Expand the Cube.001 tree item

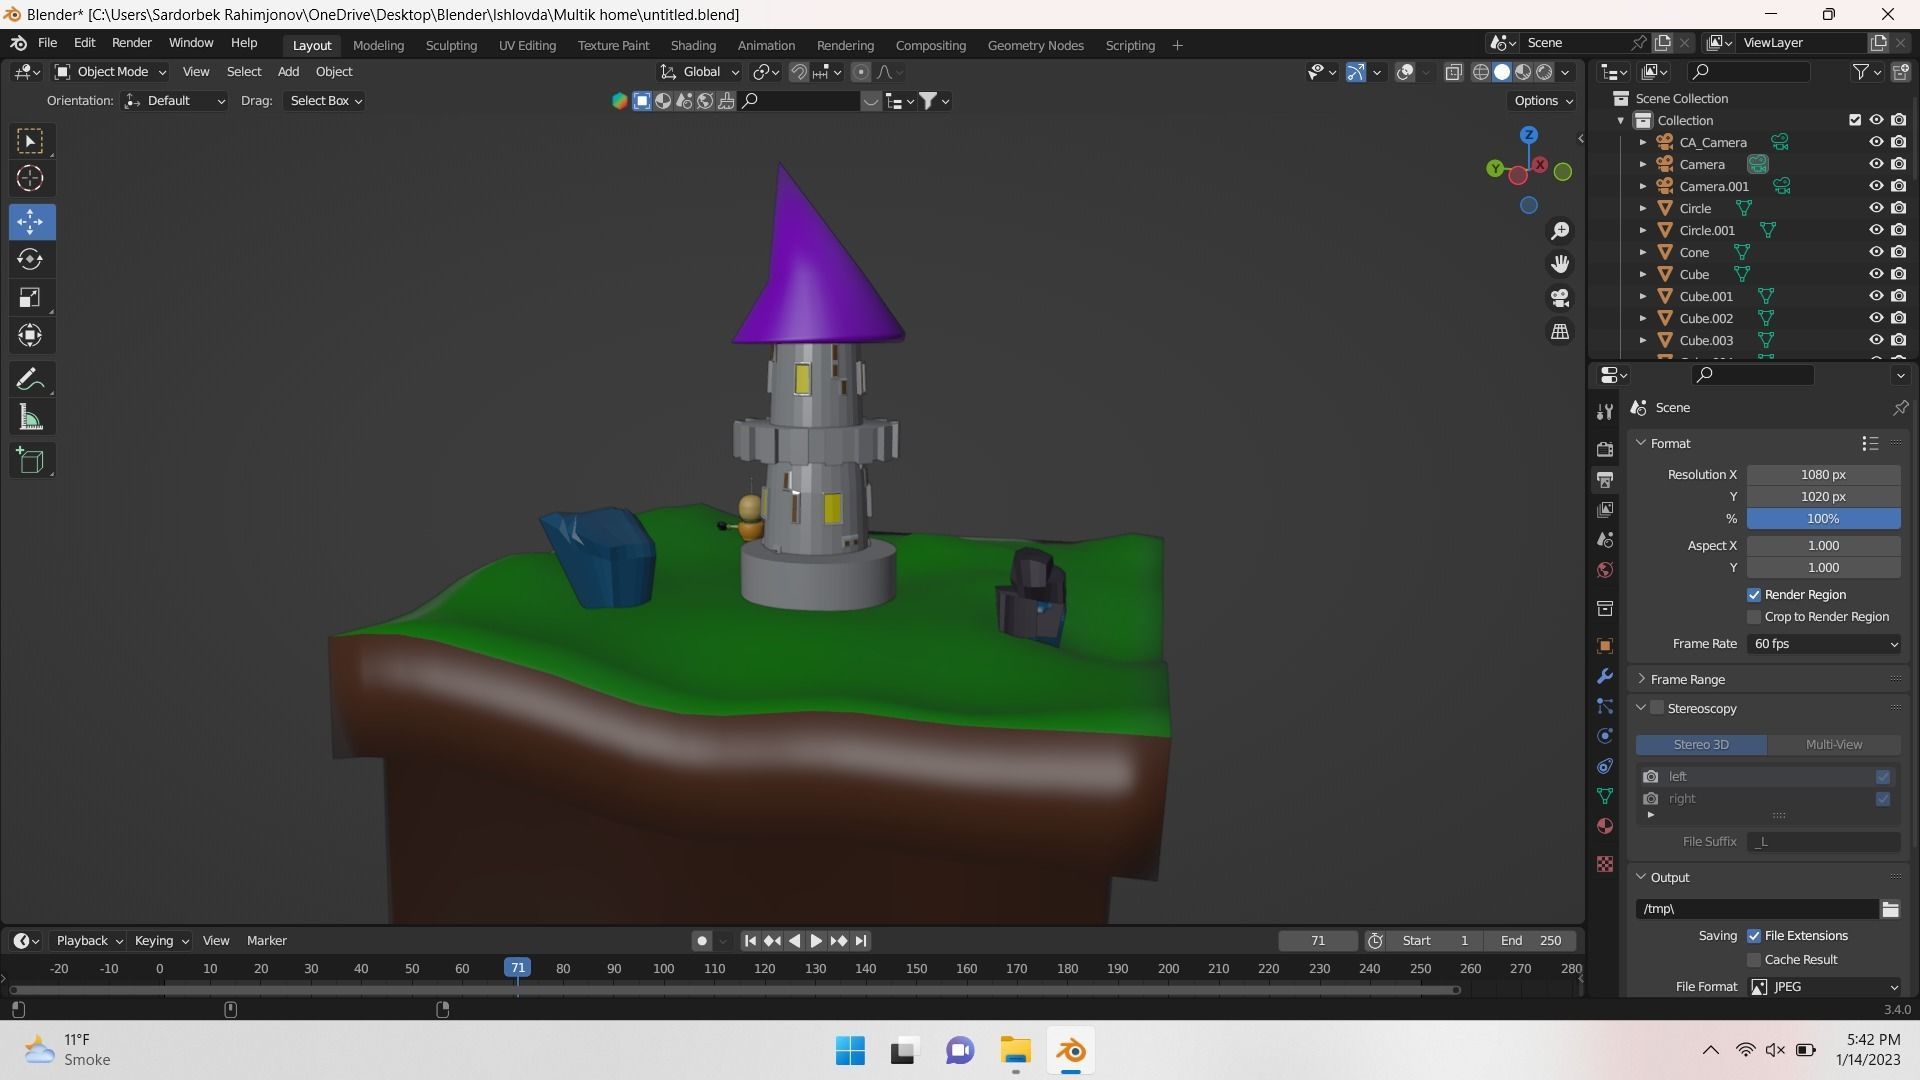coord(1642,297)
